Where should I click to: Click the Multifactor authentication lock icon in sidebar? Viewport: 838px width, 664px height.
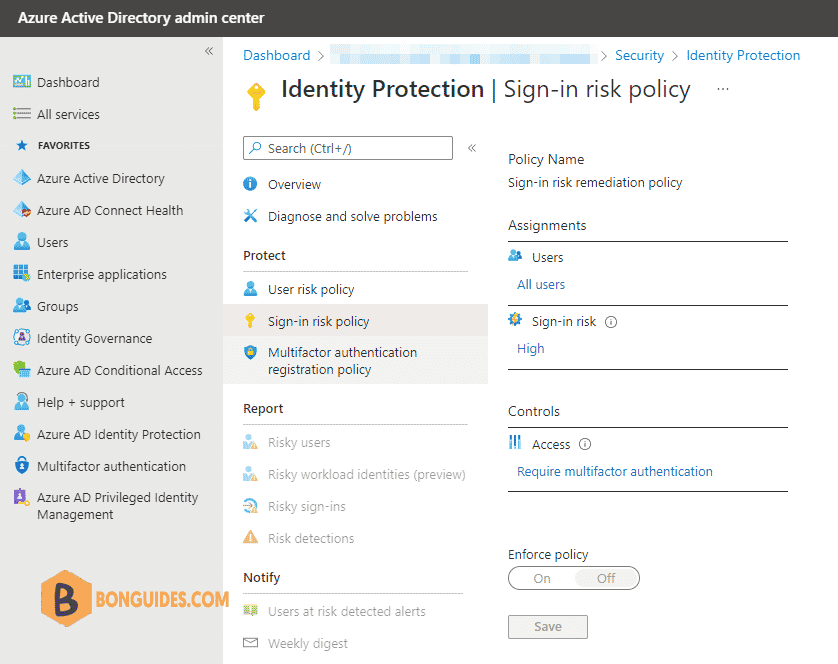[21, 466]
